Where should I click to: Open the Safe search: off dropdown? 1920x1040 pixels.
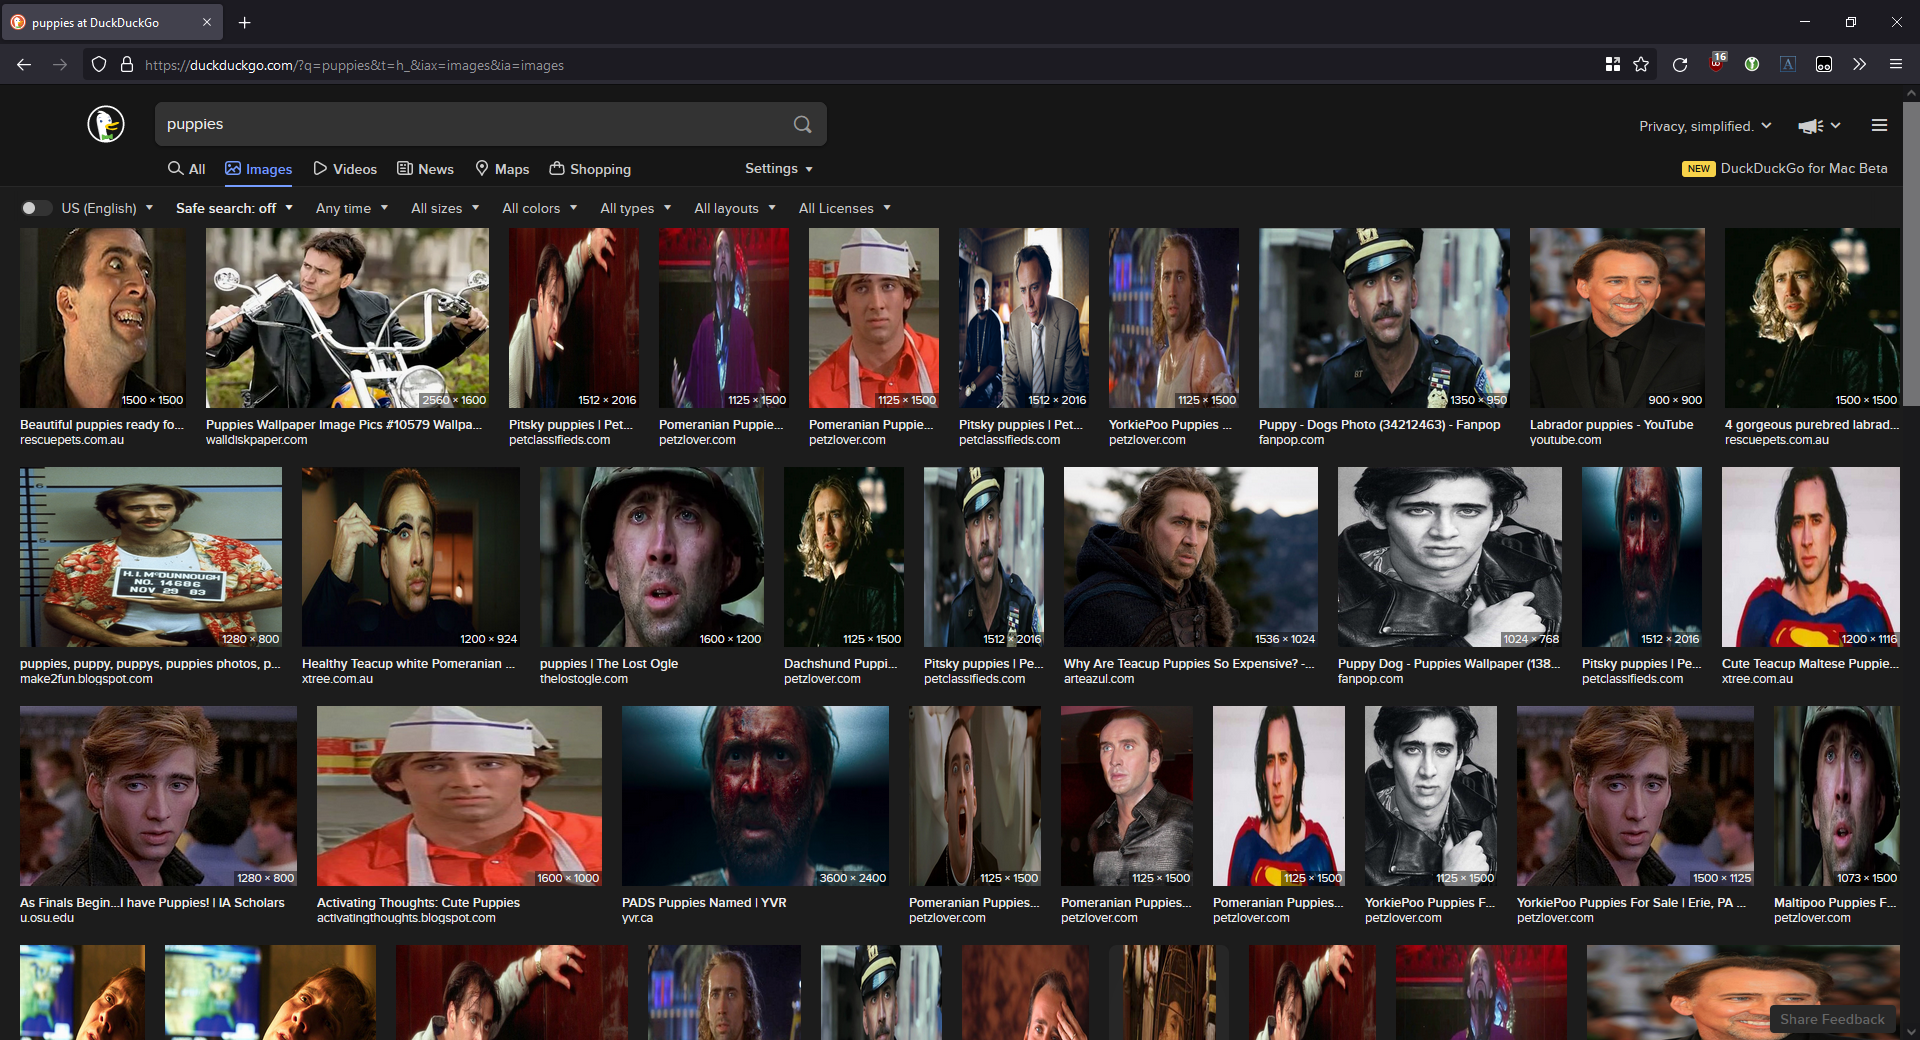[234, 208]
